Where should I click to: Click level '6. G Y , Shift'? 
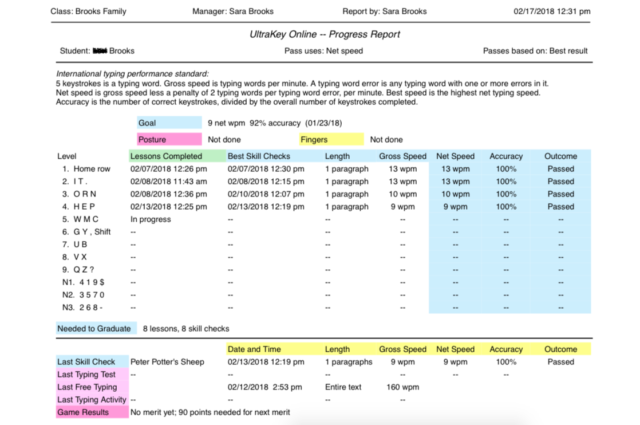pos(86,232)
